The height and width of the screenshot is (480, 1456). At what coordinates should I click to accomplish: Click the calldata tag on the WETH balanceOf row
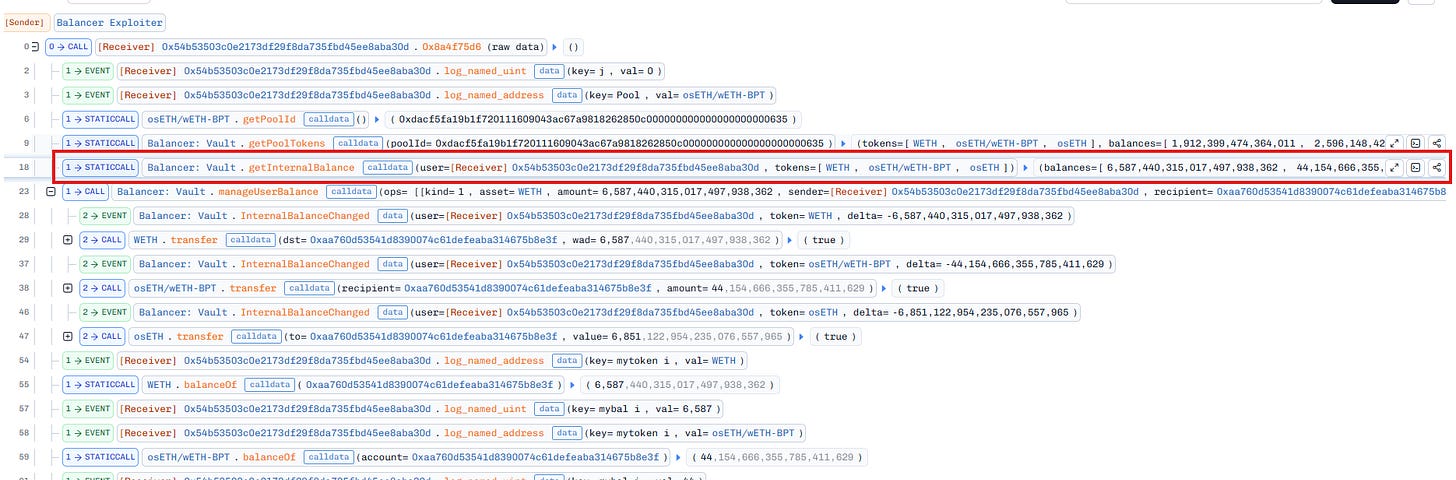270,385
